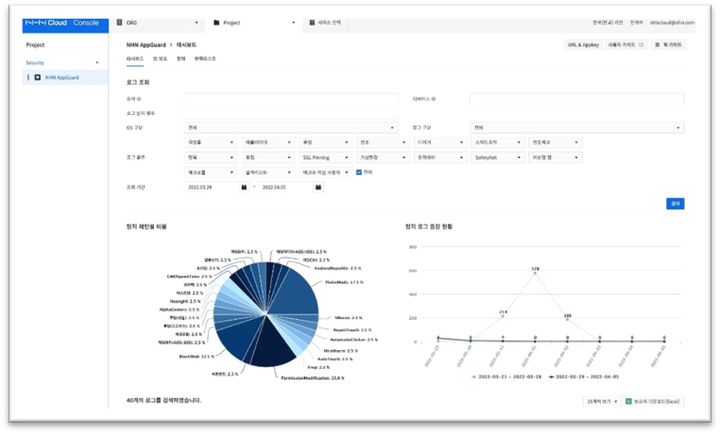
Task: Click the service selection grid icon
Action: click(313, 22)
